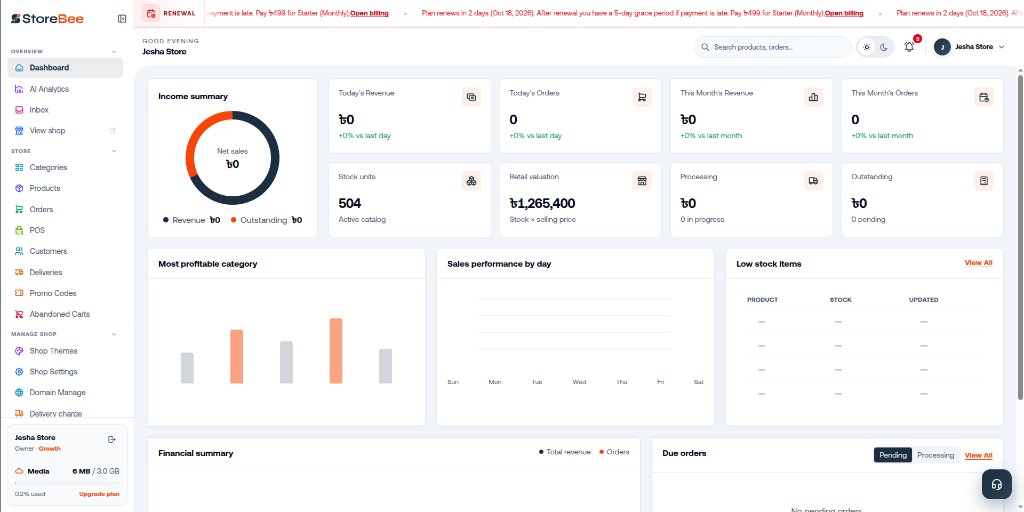Collapse the Store section chevron

[x=114, y=151]
